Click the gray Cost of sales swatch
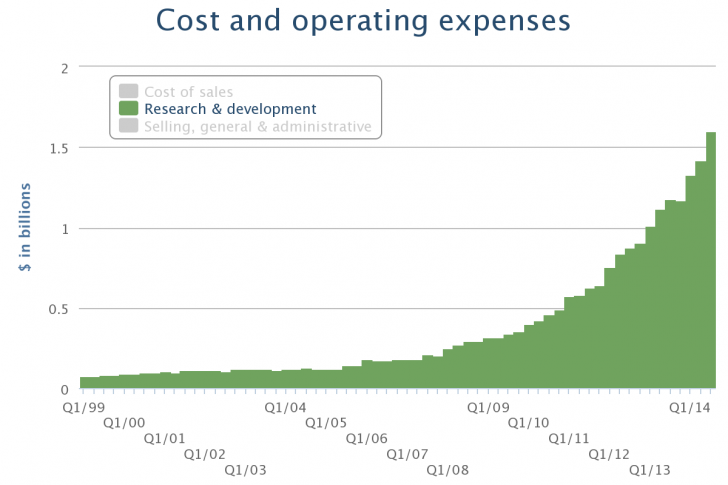This screenshot has width=728, height=485. tap(129, 91)
